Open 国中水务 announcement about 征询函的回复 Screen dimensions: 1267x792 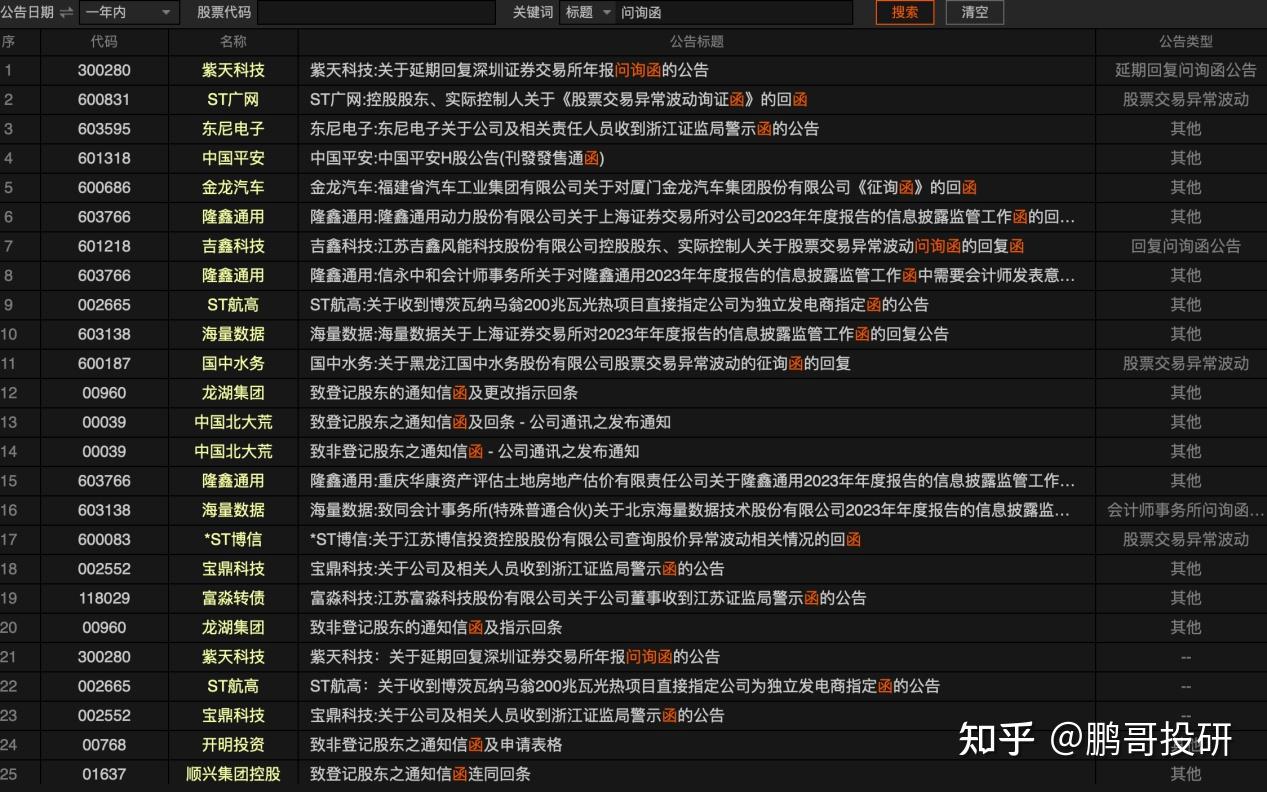(x=580, y=363)
